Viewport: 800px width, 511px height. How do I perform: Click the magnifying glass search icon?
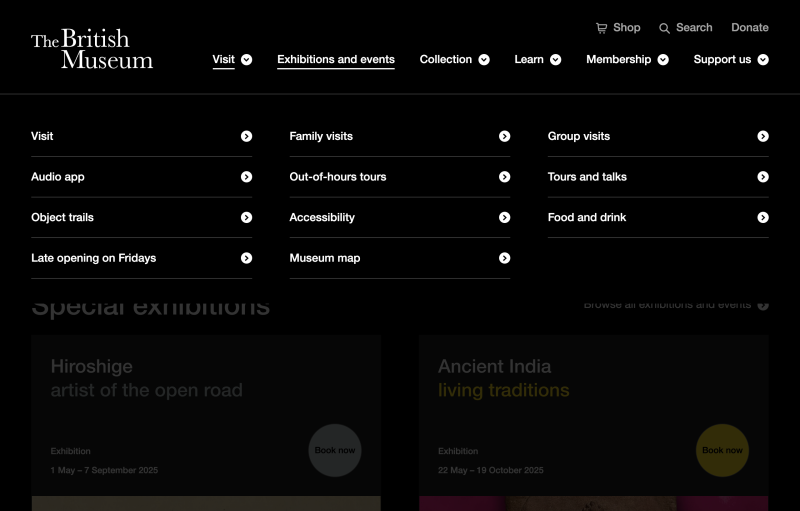pos(664,29)
